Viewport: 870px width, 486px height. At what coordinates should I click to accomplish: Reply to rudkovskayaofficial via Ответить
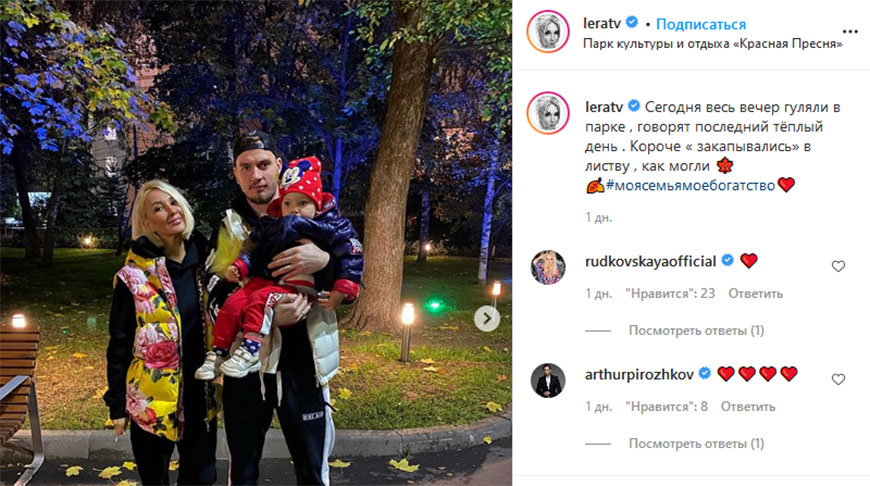(x=755, y=293)
